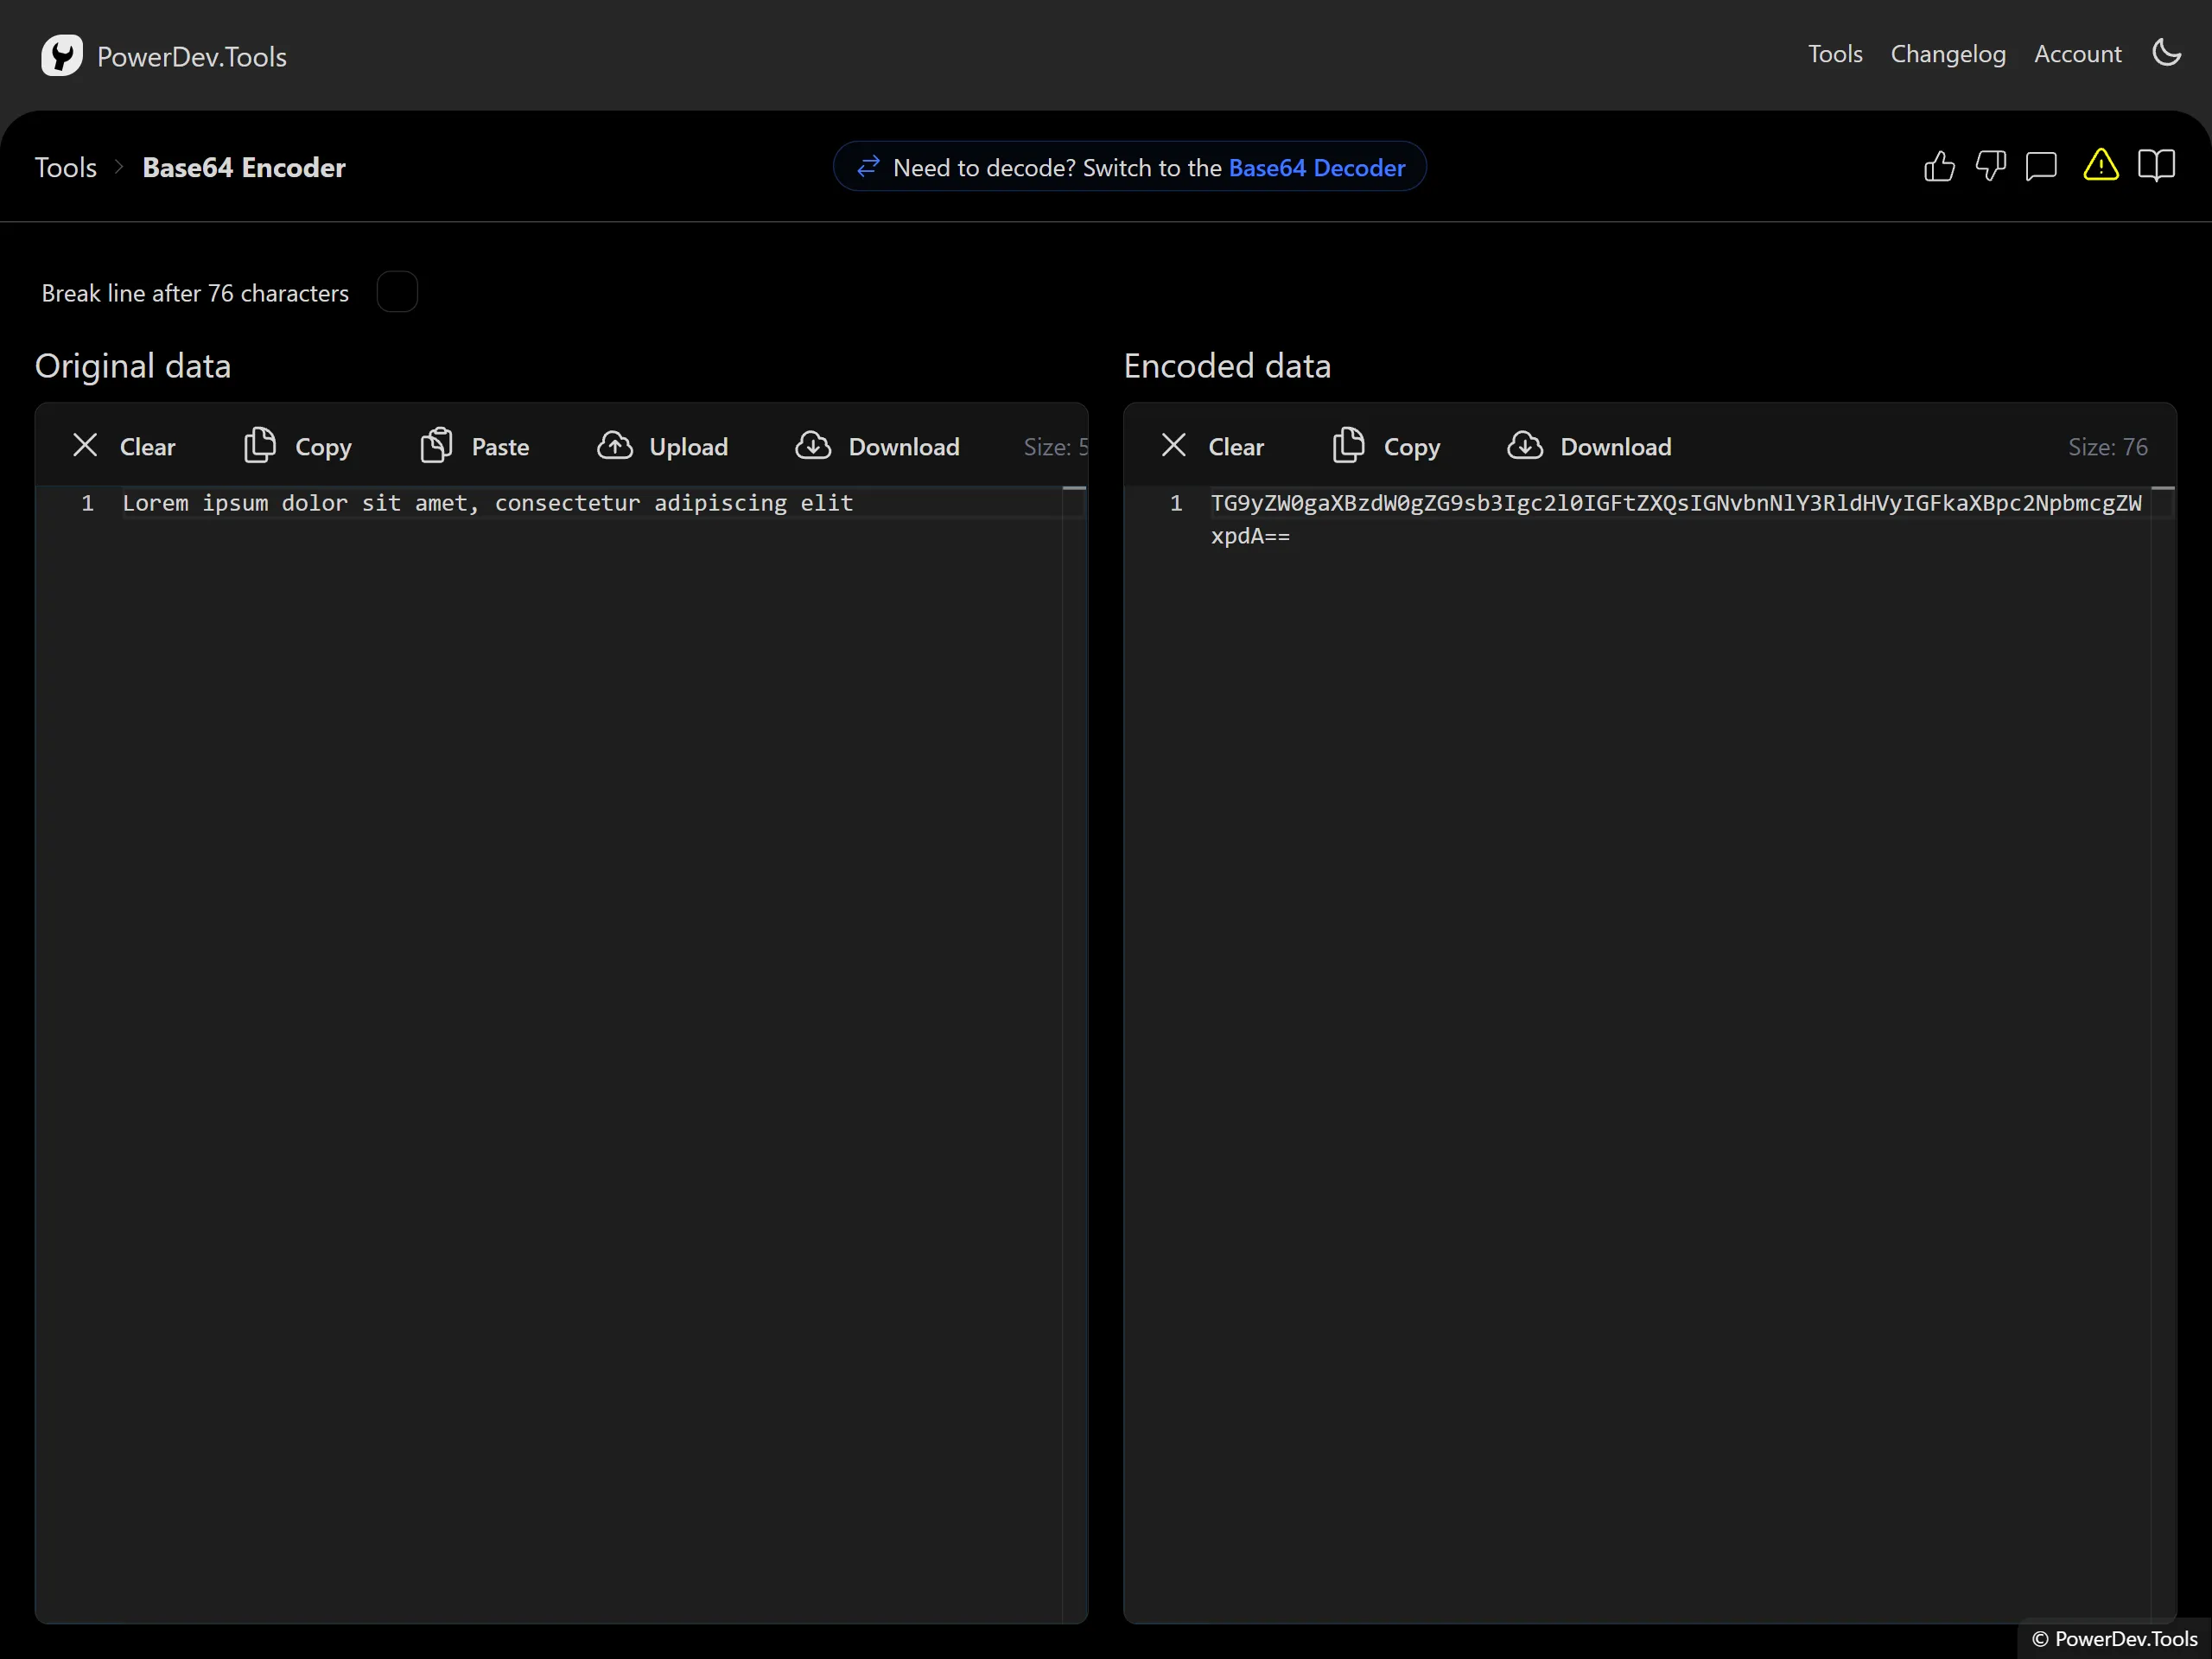Click the copy icon in Encoded data toolbar
Screen dimensions: 2212x1659
click(1349, 446)
